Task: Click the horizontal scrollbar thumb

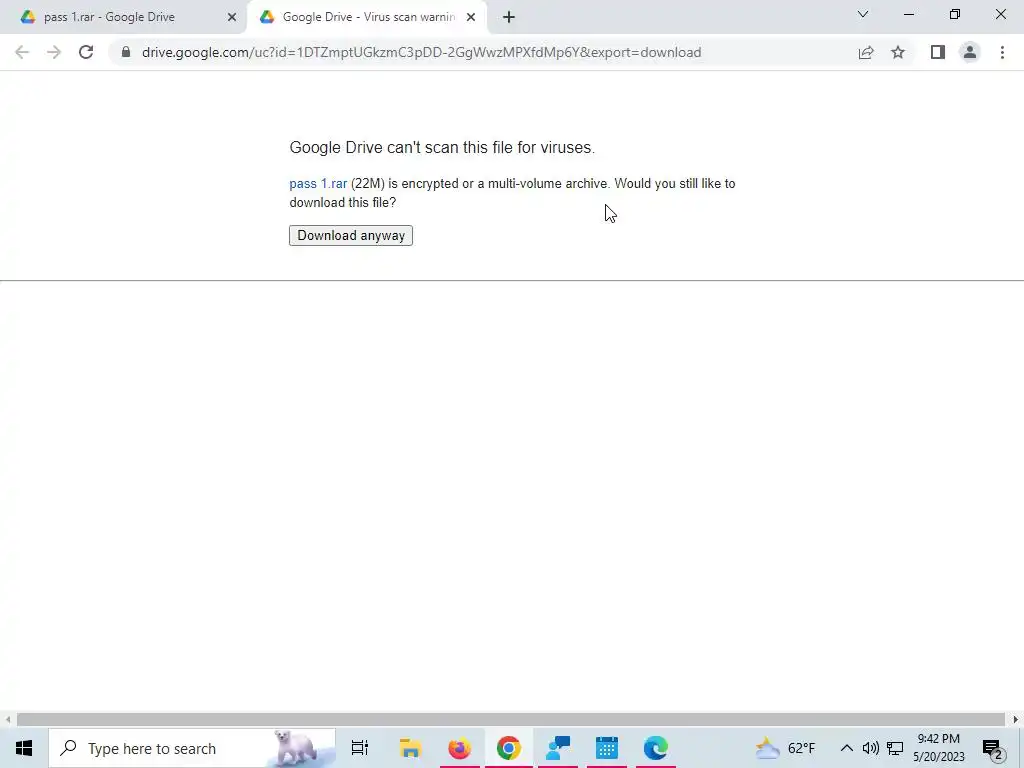Action: (x=510, y=720)
